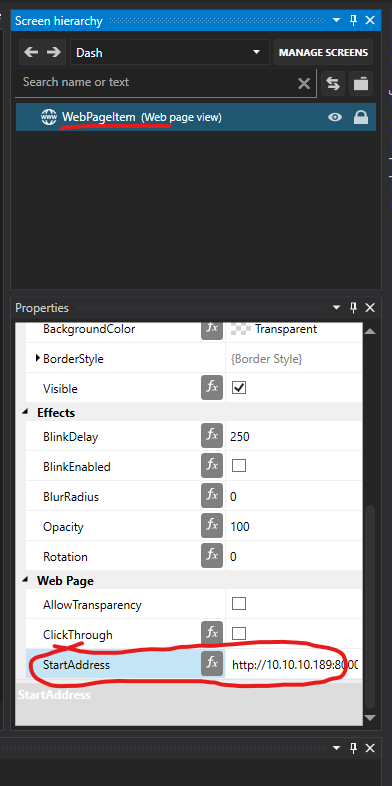Collapse the Effects section

(x=25, y=413)
